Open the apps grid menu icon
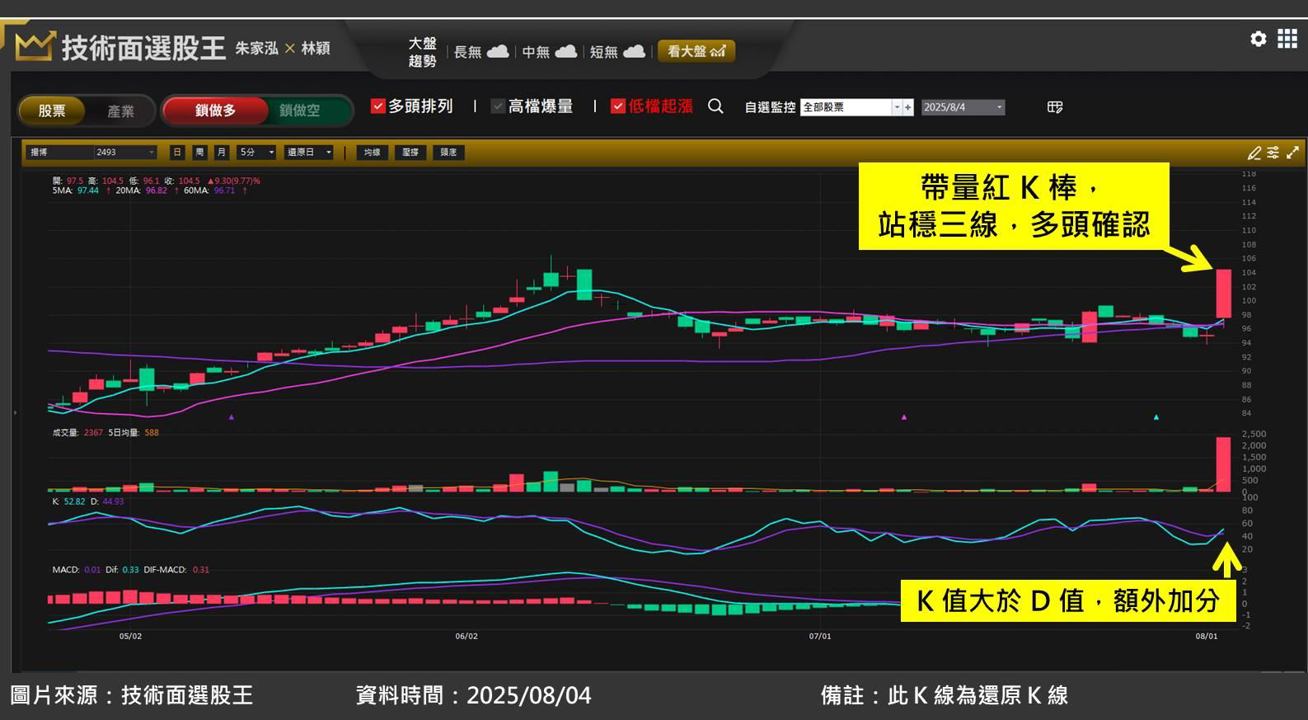The image size is (1308, 720). point(1287,39)
